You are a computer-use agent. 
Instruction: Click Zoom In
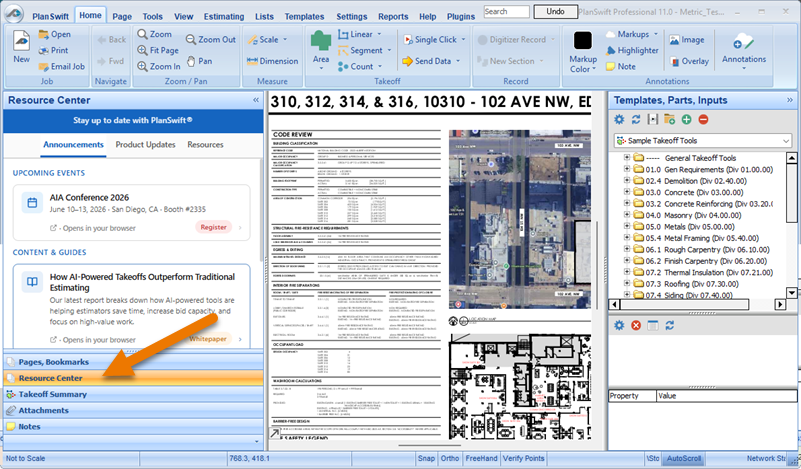pyautogui.click(x=159, y=66)
